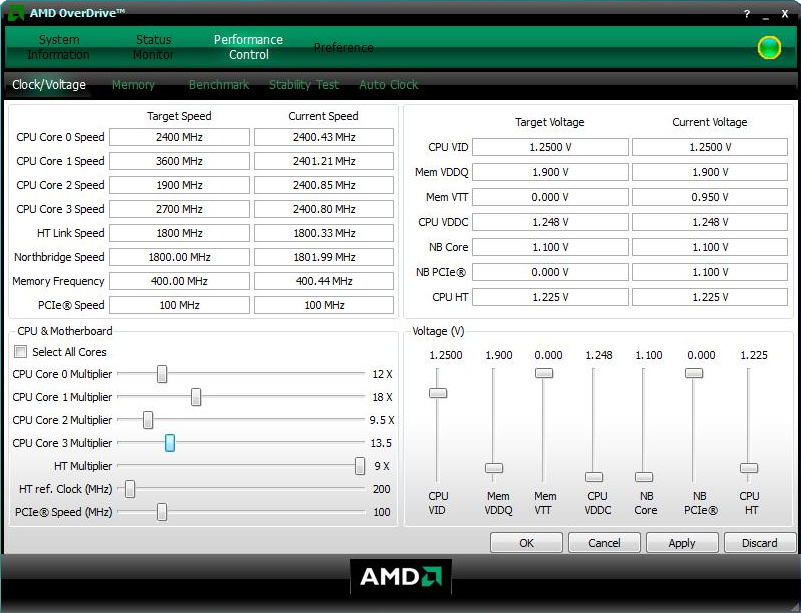Click the green status indicator light

[768, 47]
